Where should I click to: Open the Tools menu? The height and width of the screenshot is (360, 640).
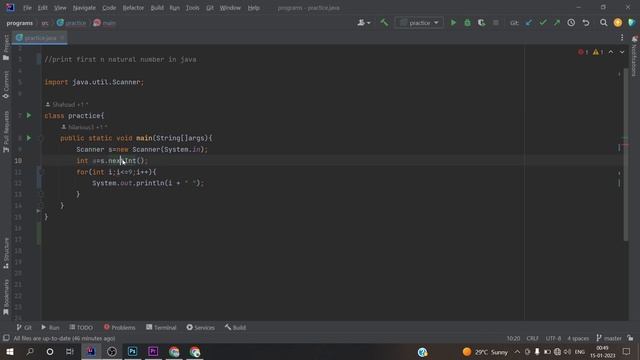[x=192, y=8]
